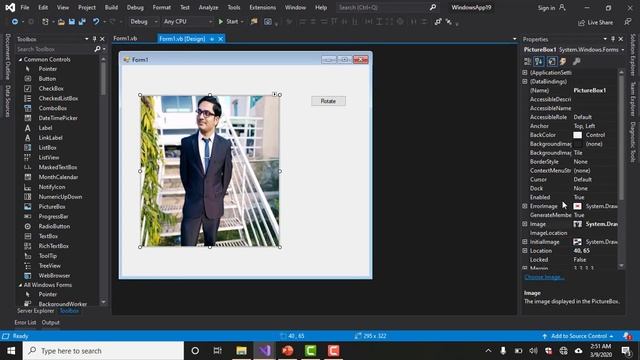Image resolution: width=640 pixels, height=360 pixels.
Task: Click the Choose Image link
Action: coord(544,277)
